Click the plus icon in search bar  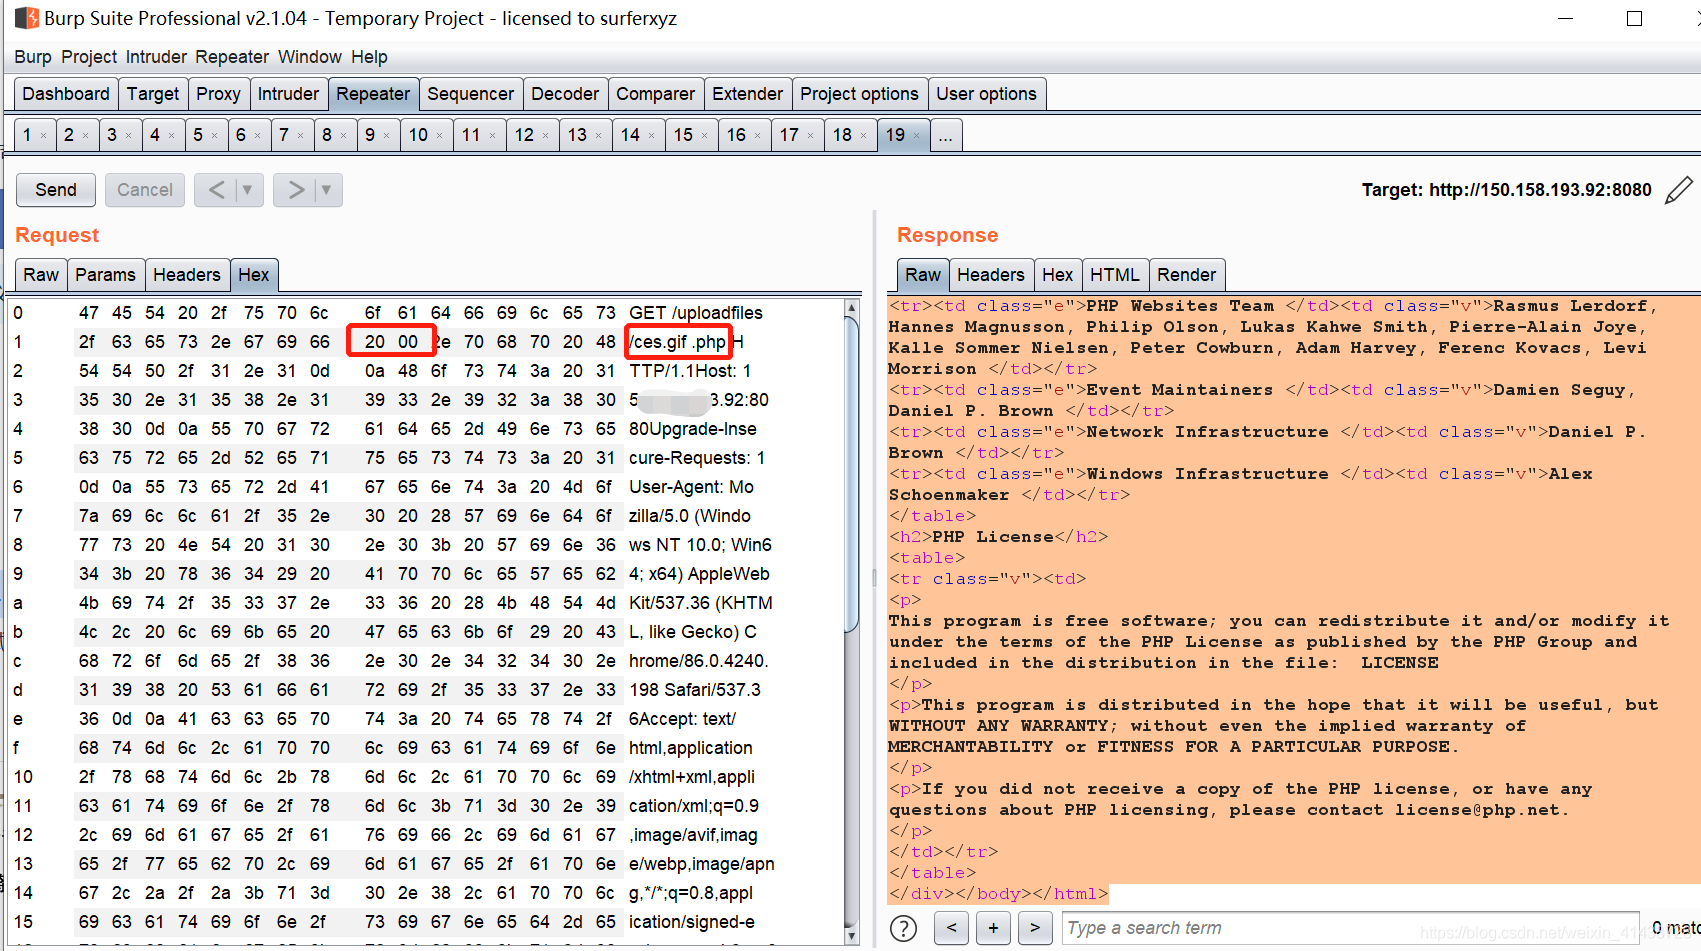(x=993, y=928)
